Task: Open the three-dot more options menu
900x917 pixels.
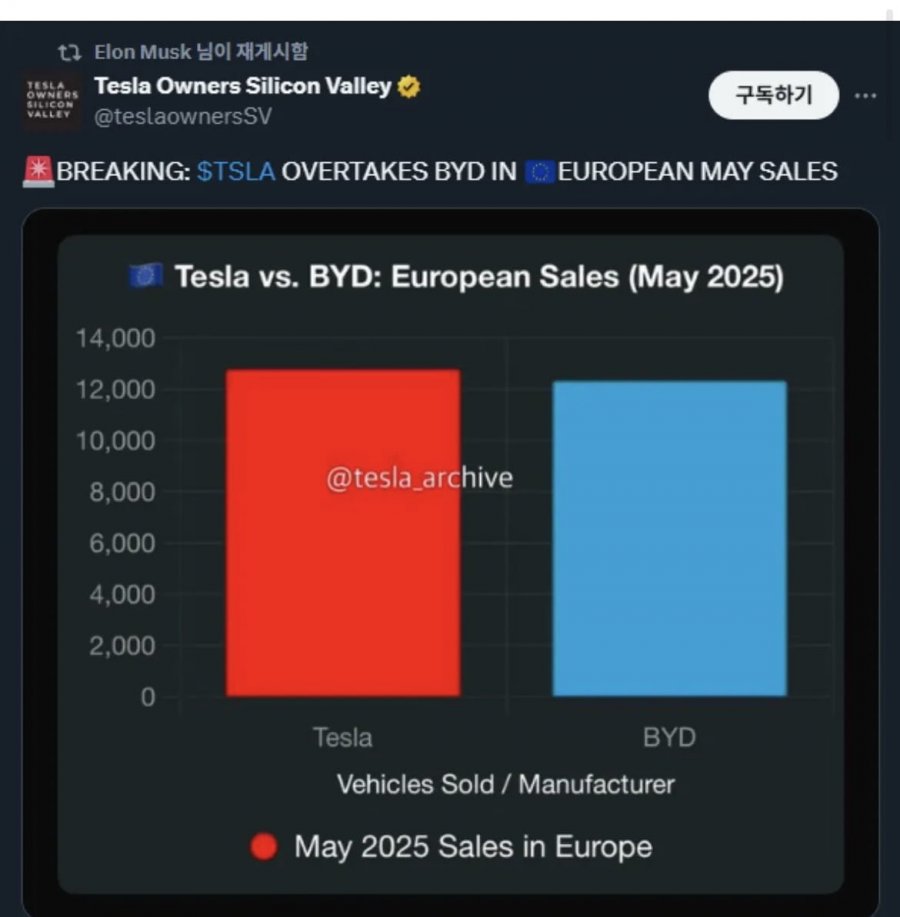Action: pyautogui.click(x=865, y=95)
